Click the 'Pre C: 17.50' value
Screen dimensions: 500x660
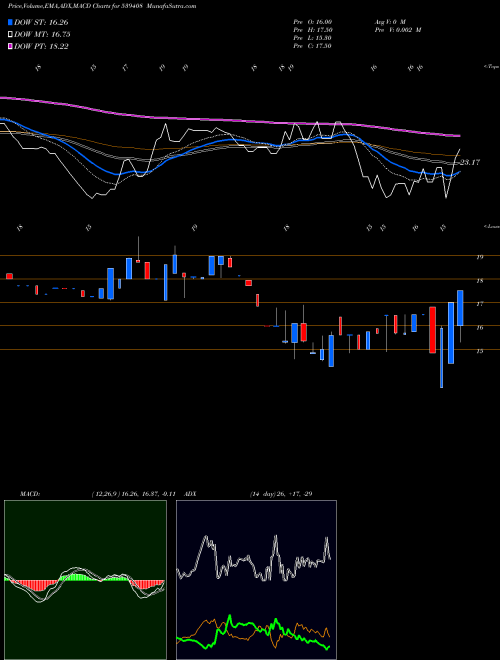pyautogui.click(x=312, y=46)
